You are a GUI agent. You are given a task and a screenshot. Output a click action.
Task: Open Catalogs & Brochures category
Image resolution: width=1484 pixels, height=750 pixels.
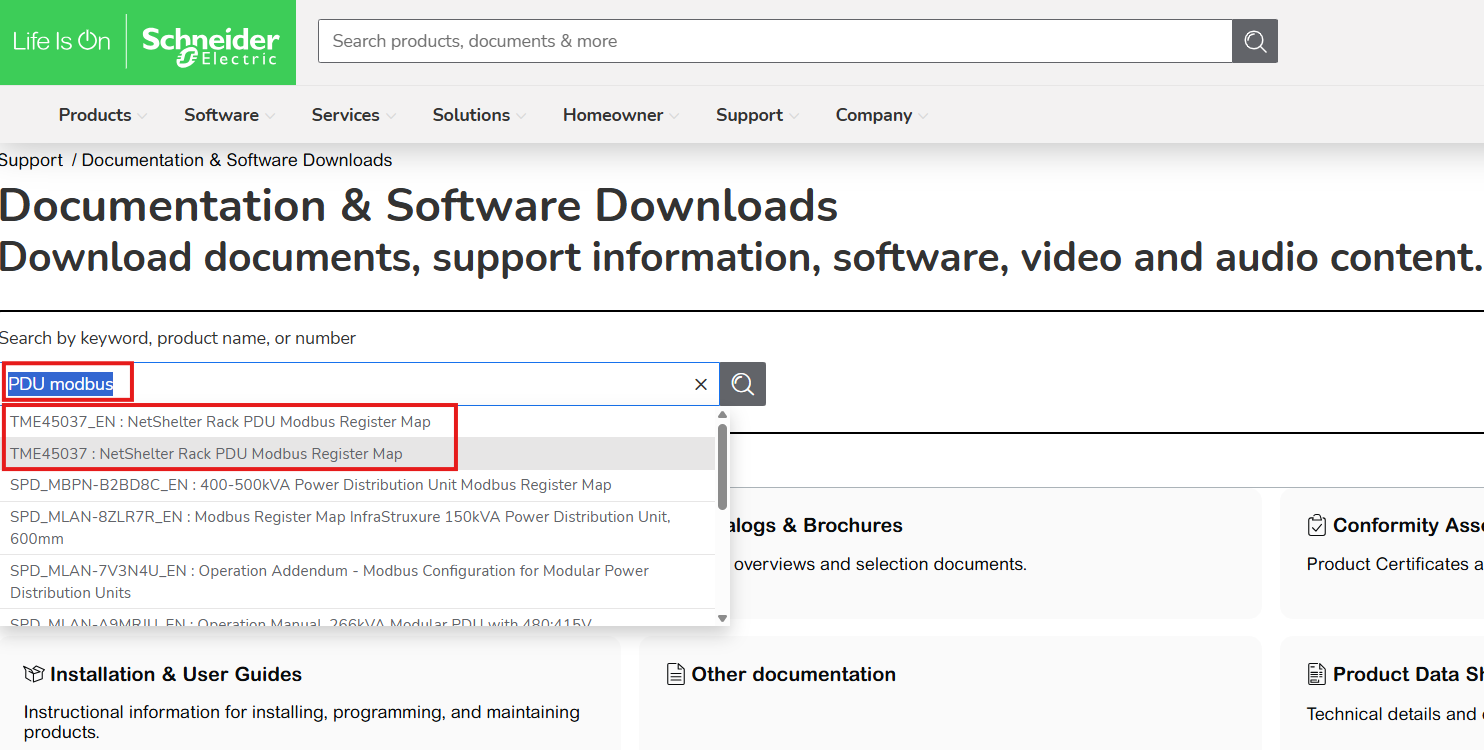coord(817,526)
